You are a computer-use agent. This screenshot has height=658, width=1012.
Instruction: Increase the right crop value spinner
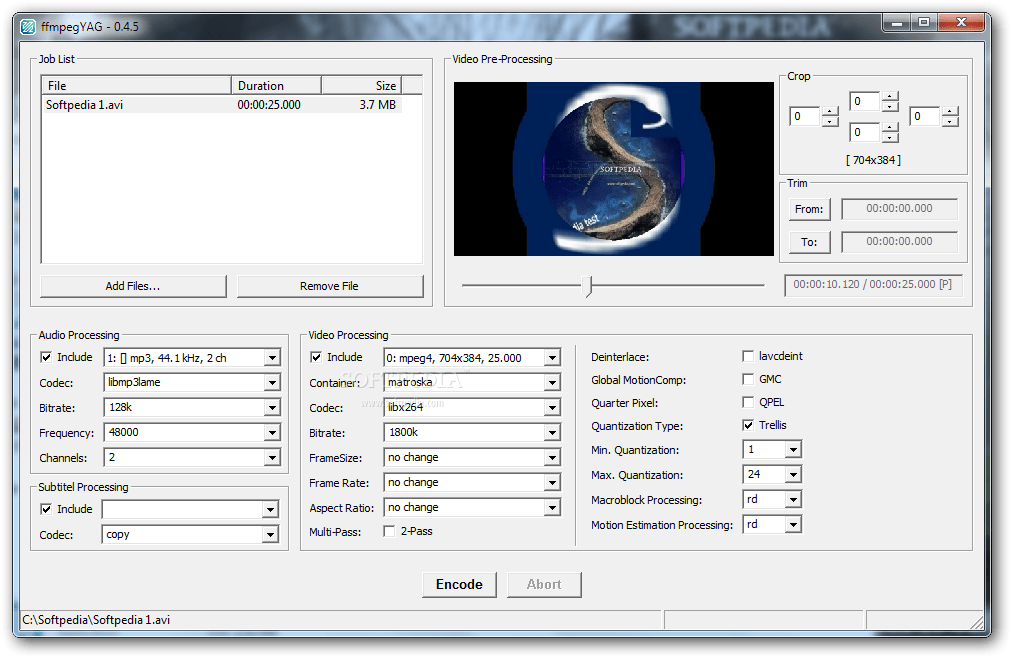click(950, 112)
